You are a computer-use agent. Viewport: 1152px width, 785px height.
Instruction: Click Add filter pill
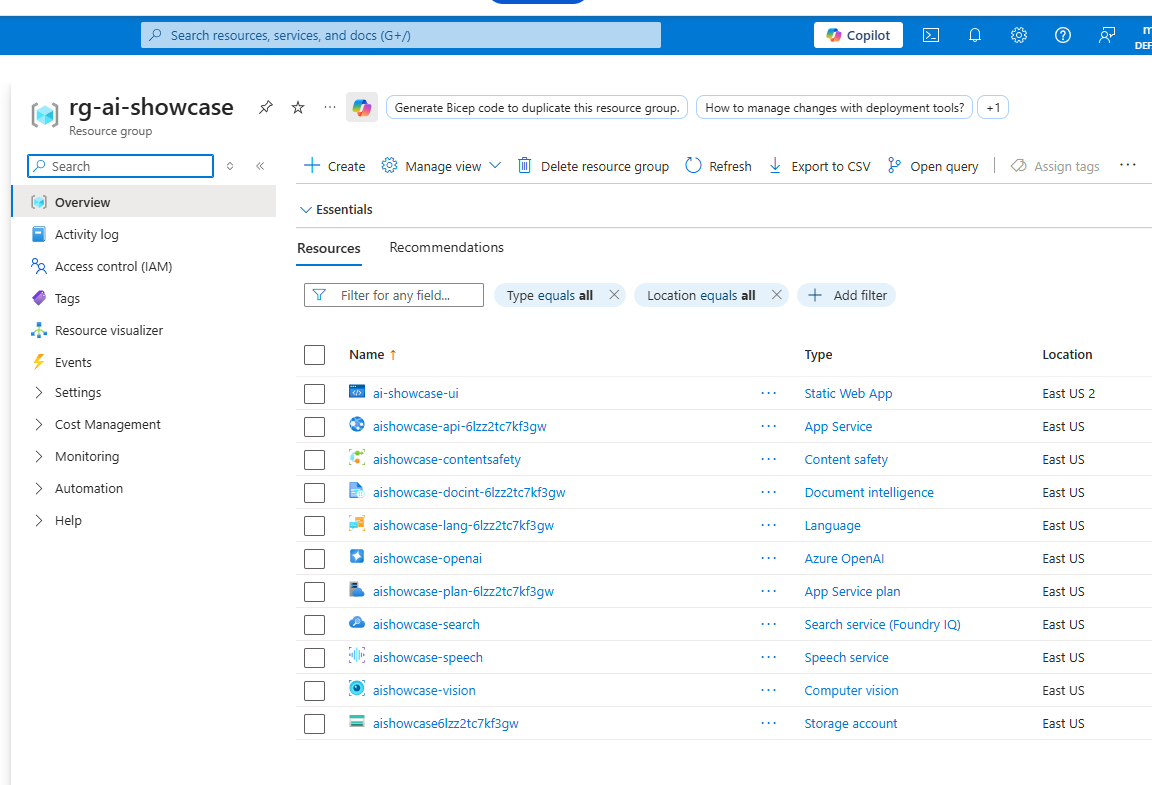(x=846, y=295)
